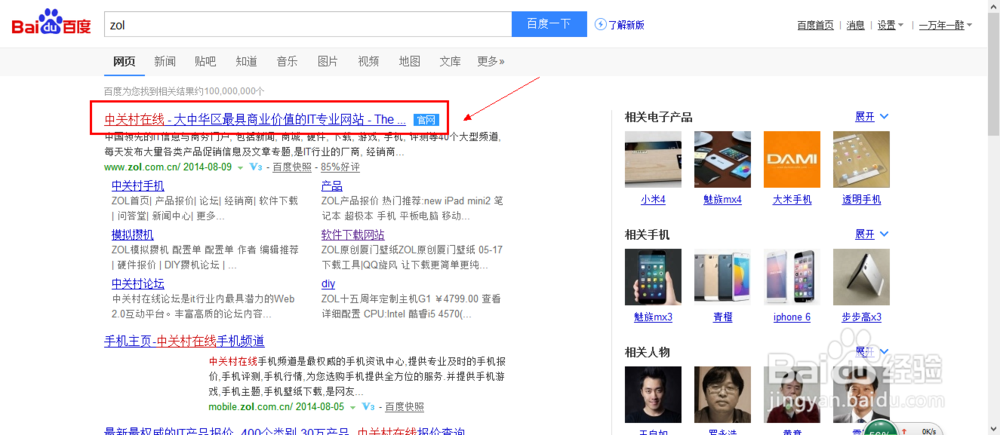This screenshot has width=1000, height=435.
Task: Click the 大米手机 DAMI thumbnail
Action: 792,159
